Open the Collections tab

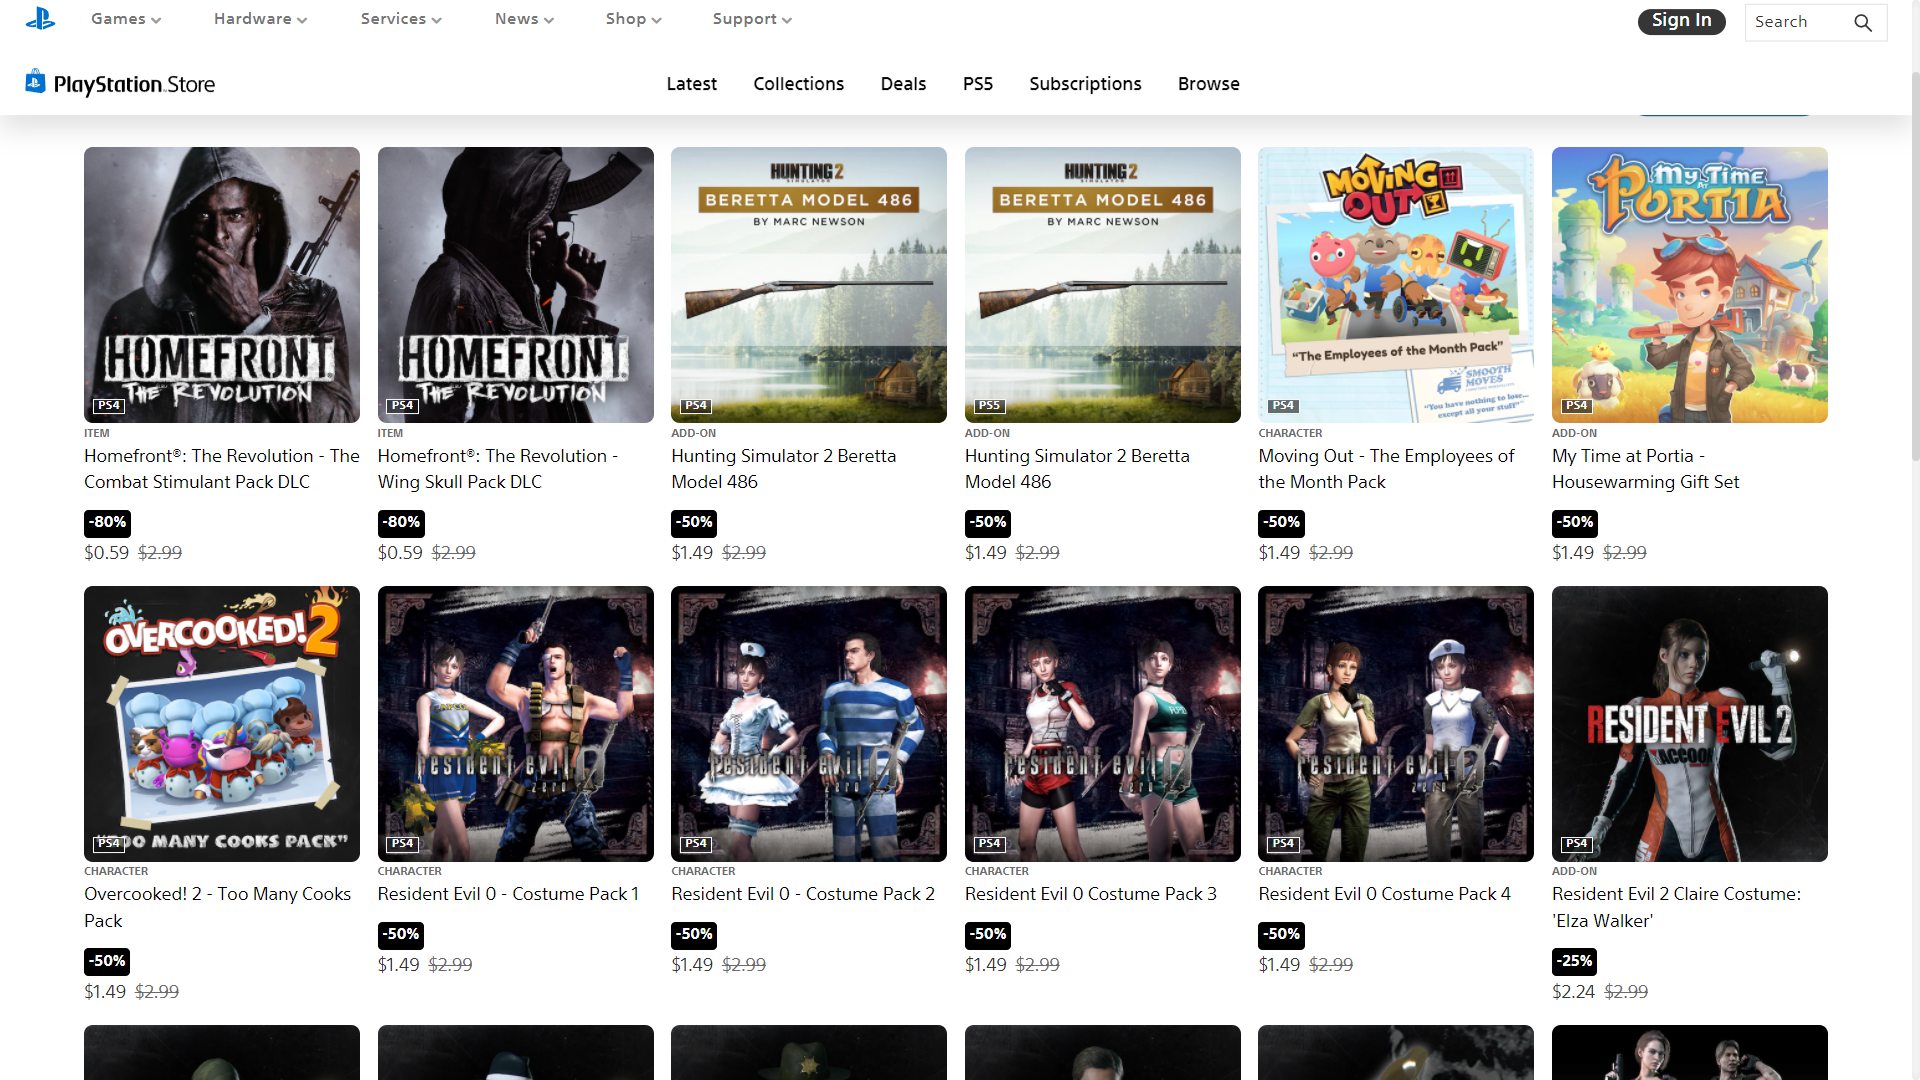pos(798,84)
